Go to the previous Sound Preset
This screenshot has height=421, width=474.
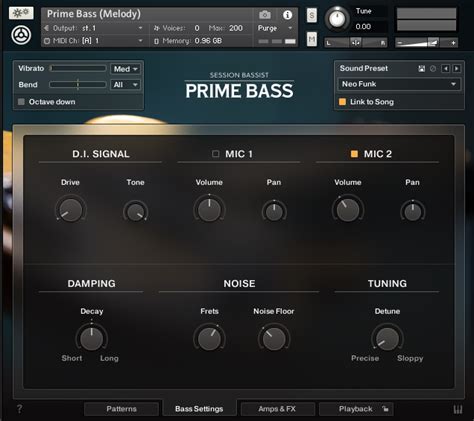click(x=445, y=69)
